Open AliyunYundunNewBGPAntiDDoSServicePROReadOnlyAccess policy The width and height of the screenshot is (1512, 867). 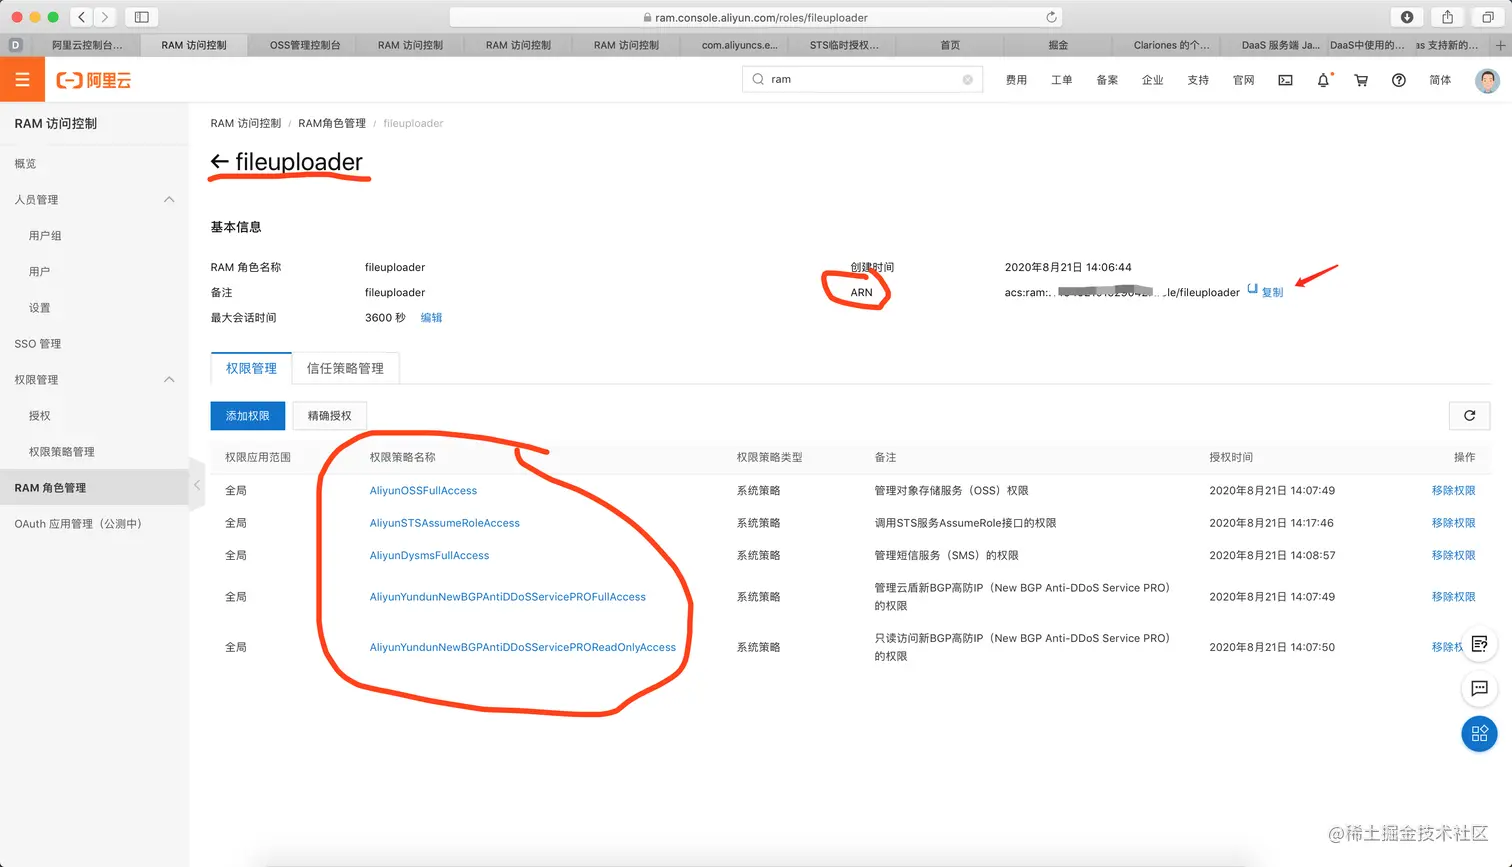pyautogui.click(x=523, y=647)
